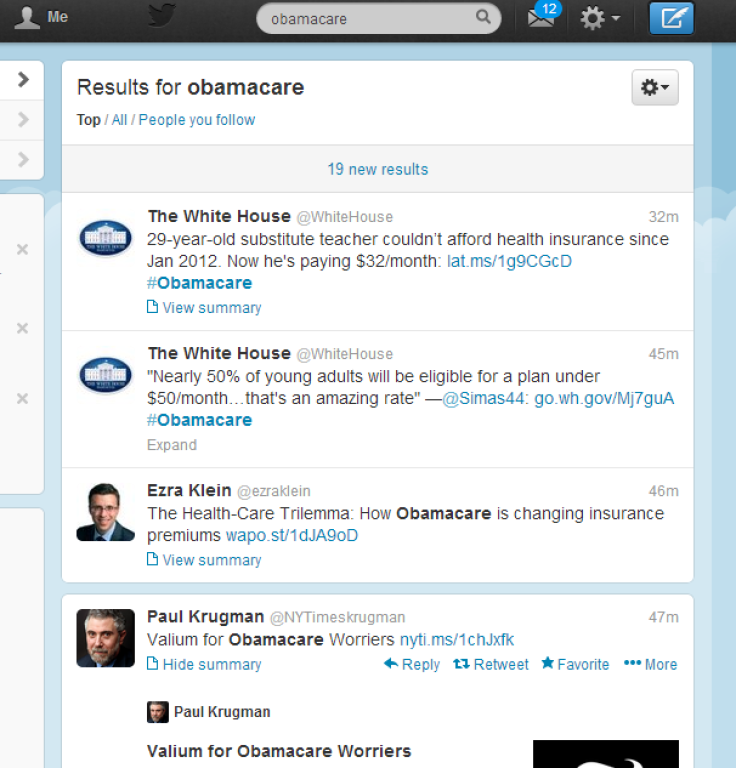736x768 pixels.
Task: Open Valium for Obamacare Worriers headline
Action: pyautogui.click(x=279, y=751)
